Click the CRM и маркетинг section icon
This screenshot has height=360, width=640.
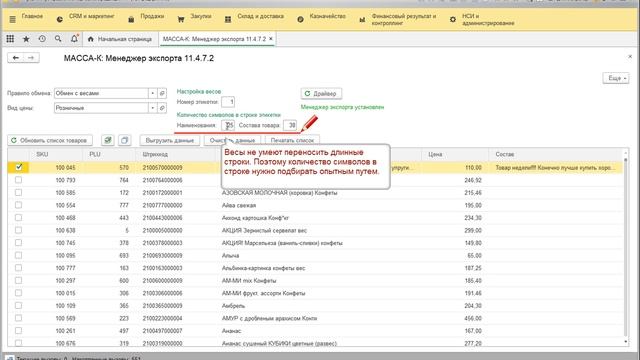coord(60,19)
